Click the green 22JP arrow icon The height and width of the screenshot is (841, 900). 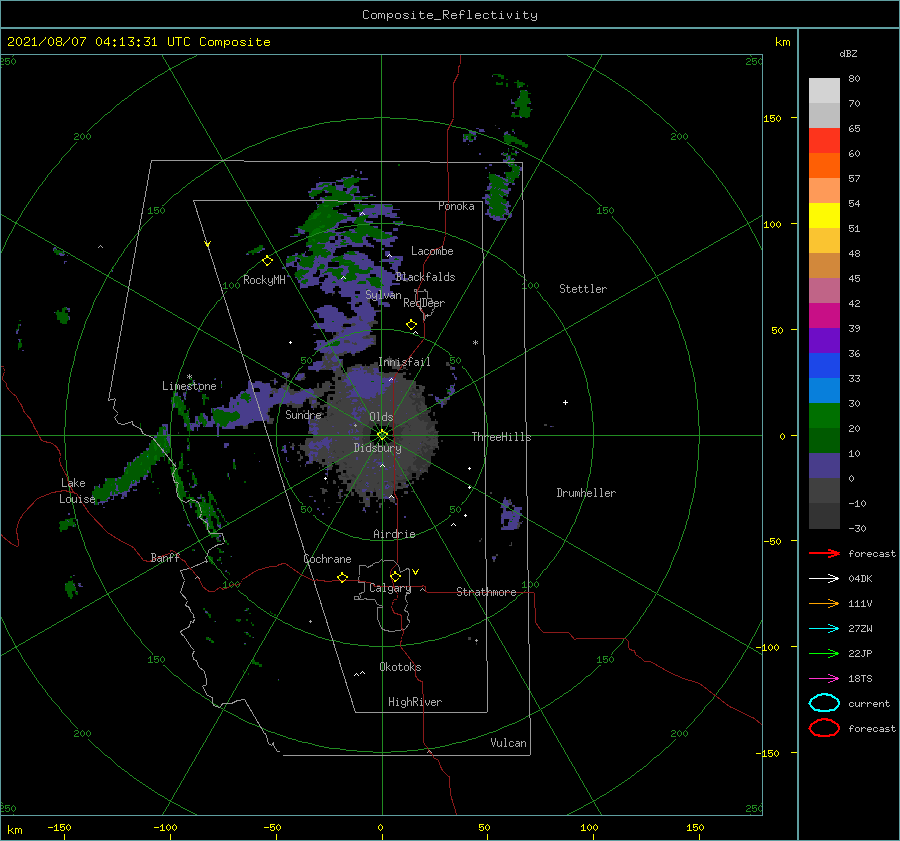tap(824, 653)
